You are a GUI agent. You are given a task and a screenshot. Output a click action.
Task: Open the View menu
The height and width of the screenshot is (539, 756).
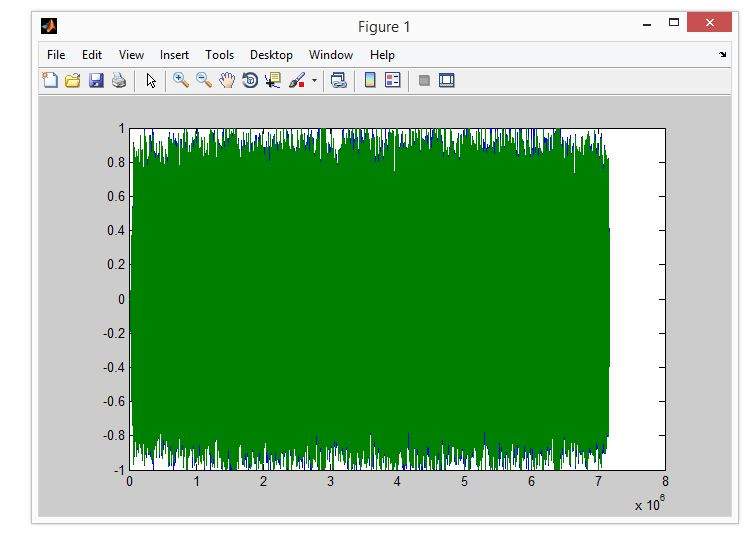point(131,55)
